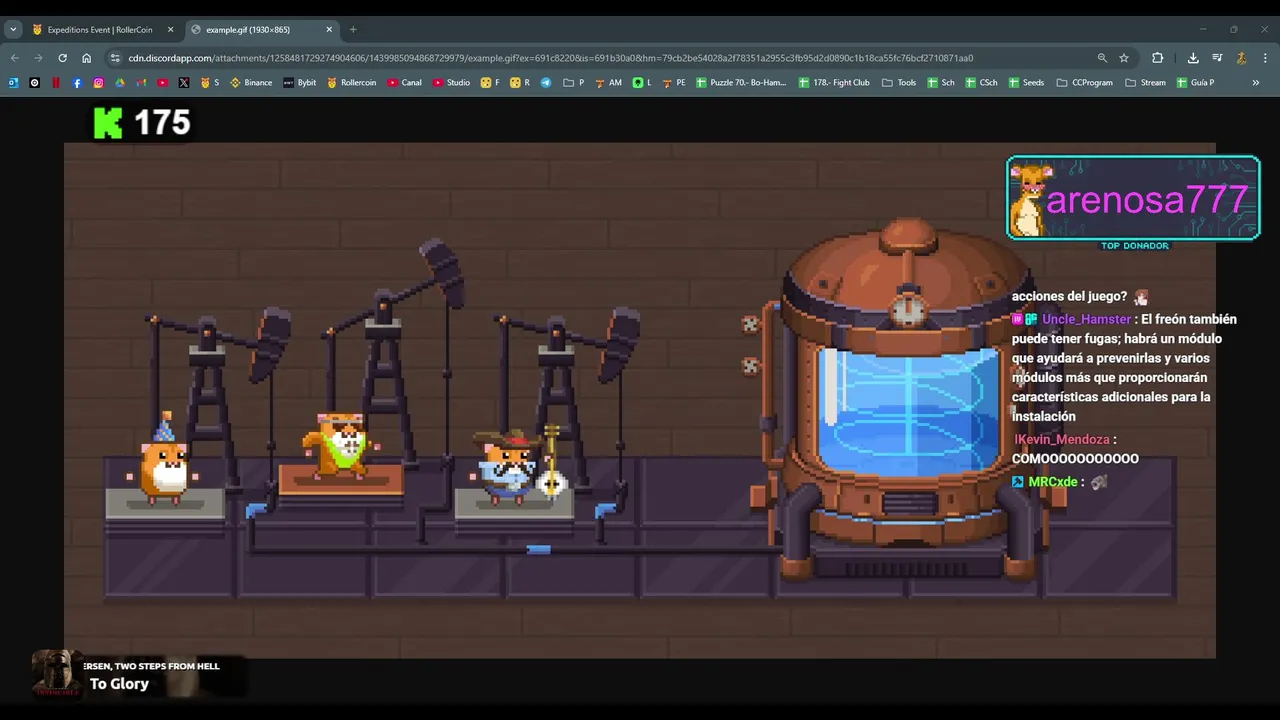Click the MRCxde chat username
The height and width of the screenshot is (720, 1280).
1053,482
